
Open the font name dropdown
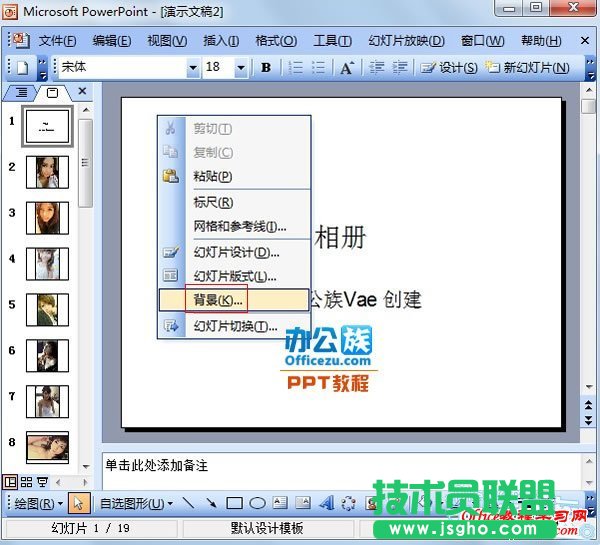192,68
